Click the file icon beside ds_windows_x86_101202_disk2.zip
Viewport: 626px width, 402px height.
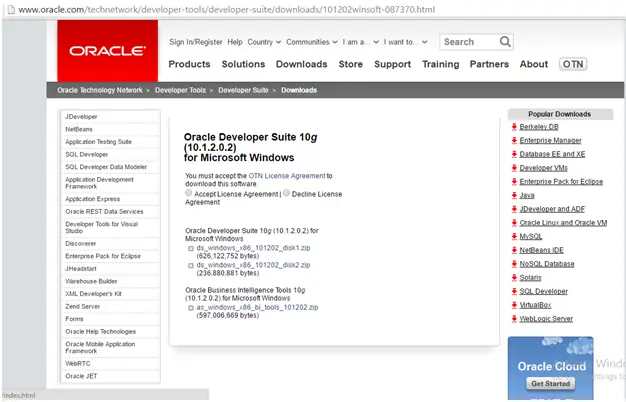191,265
